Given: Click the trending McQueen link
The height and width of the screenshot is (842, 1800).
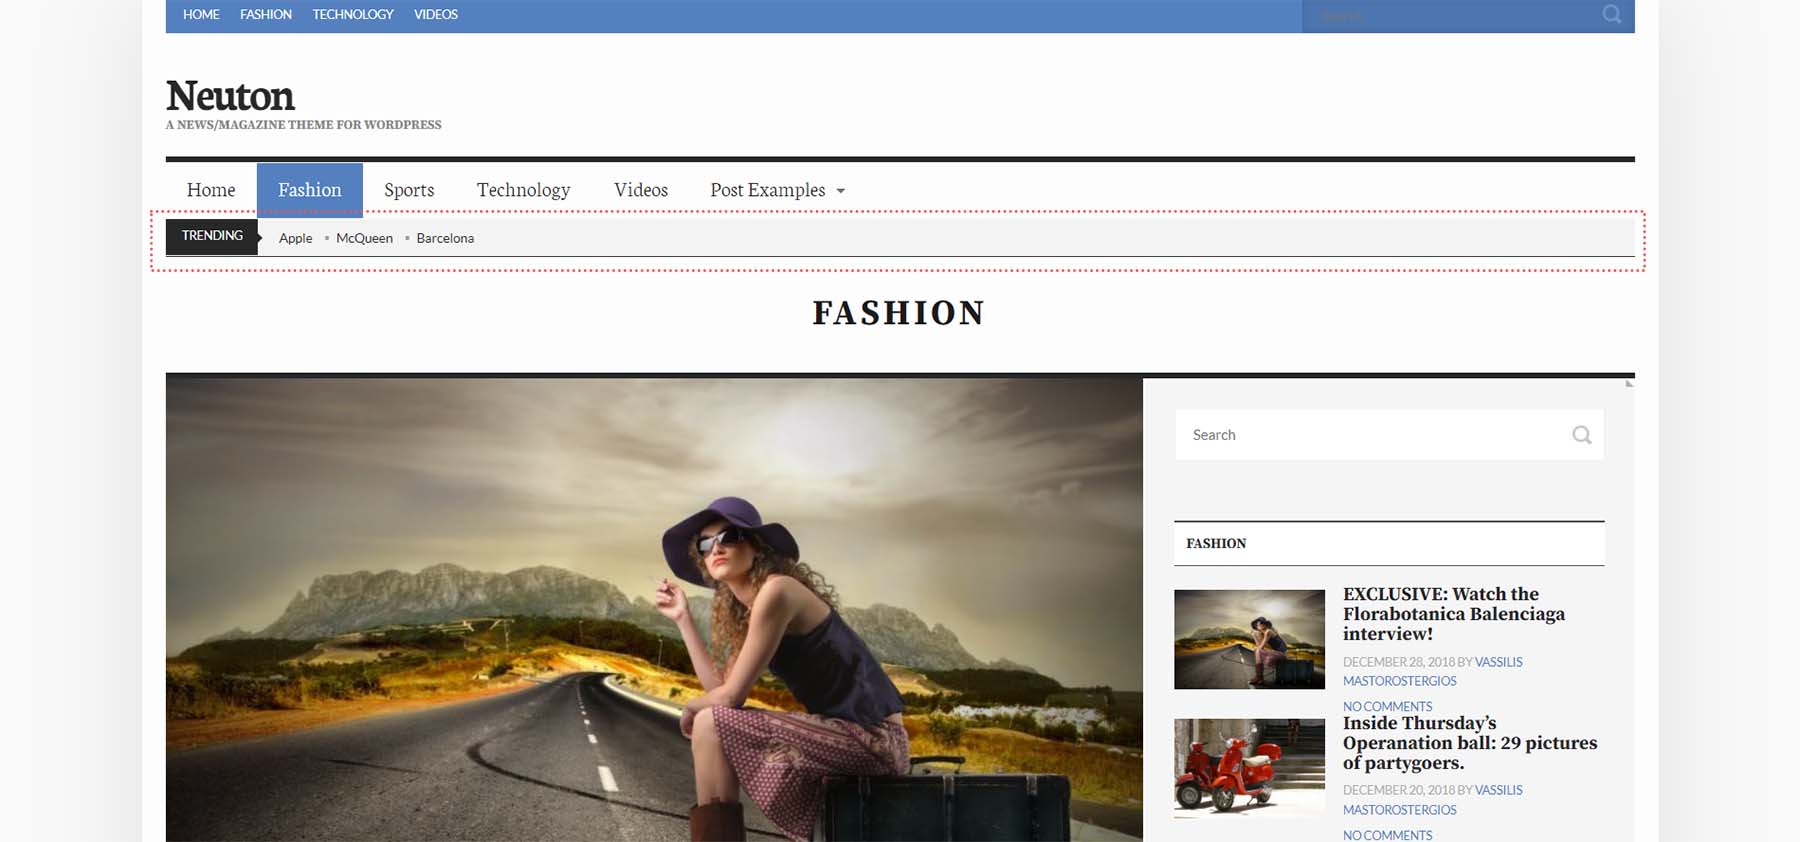Looking at the screenshot, I should tap(364, 238).
